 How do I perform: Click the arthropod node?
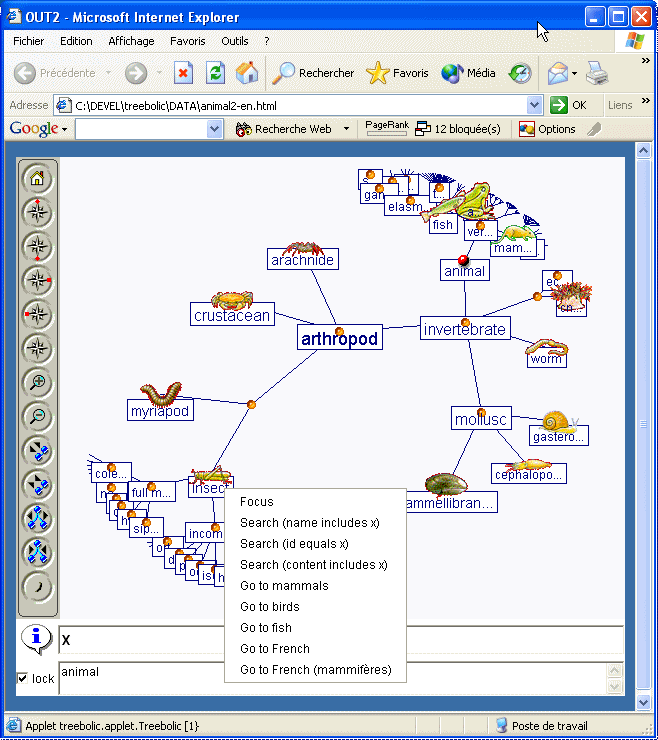click(339, 338)
